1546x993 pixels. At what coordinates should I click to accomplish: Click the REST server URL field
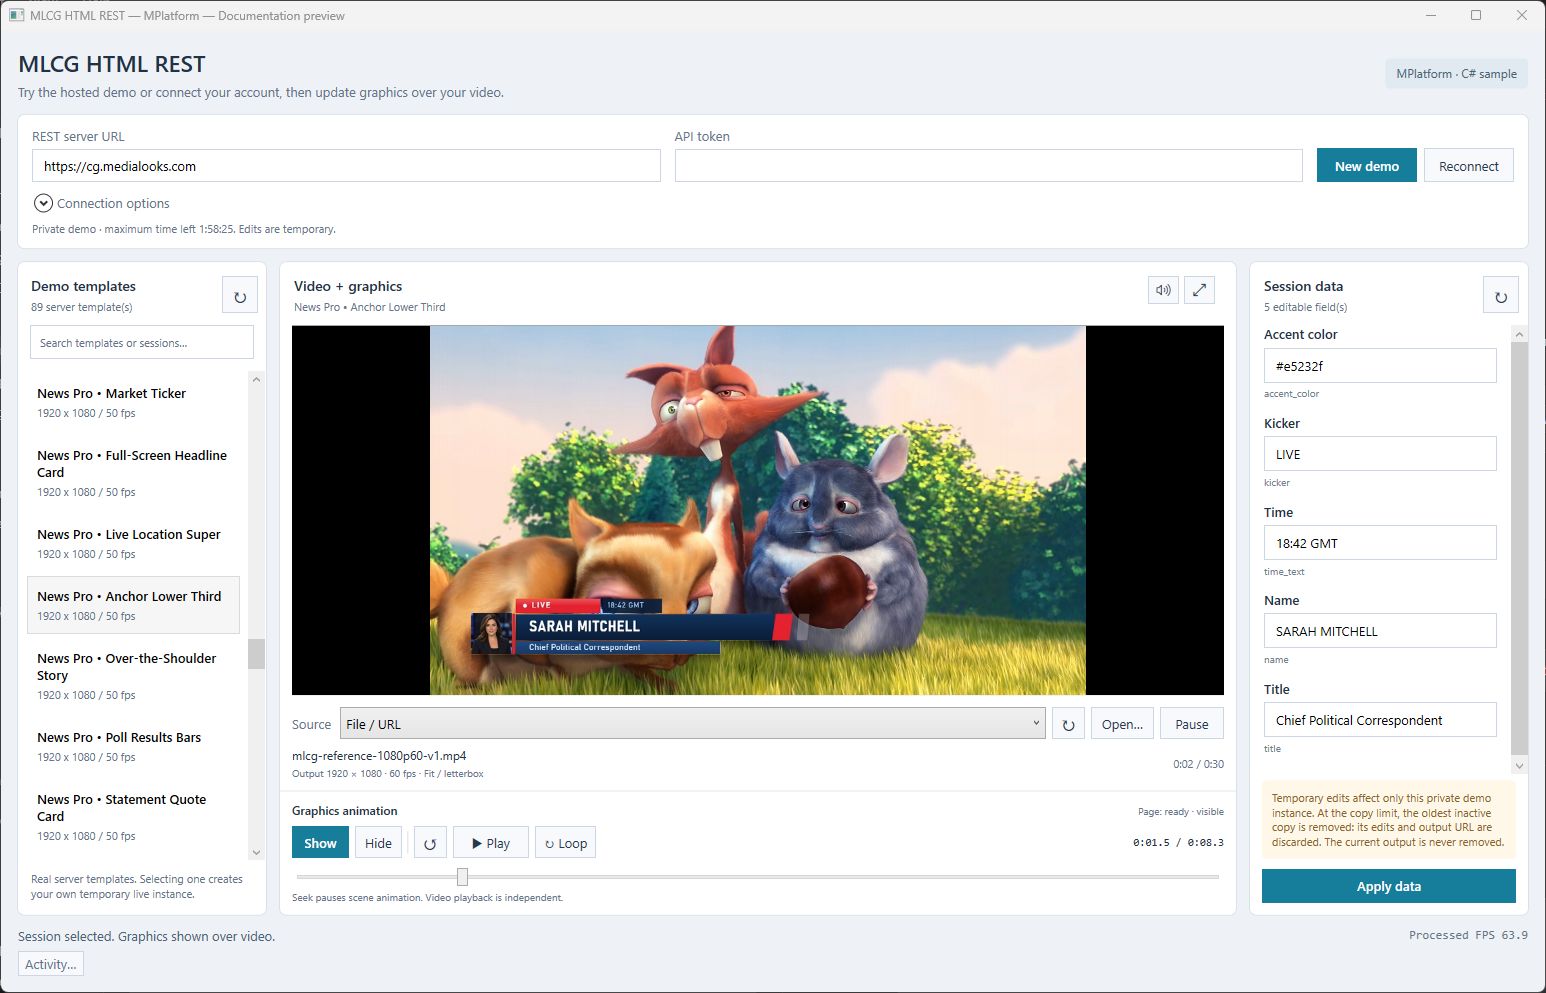[346, 166]
